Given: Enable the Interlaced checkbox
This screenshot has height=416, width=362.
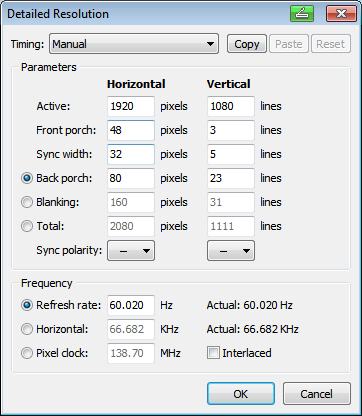Looking at the screenshot, I should (x=213, y=353).
